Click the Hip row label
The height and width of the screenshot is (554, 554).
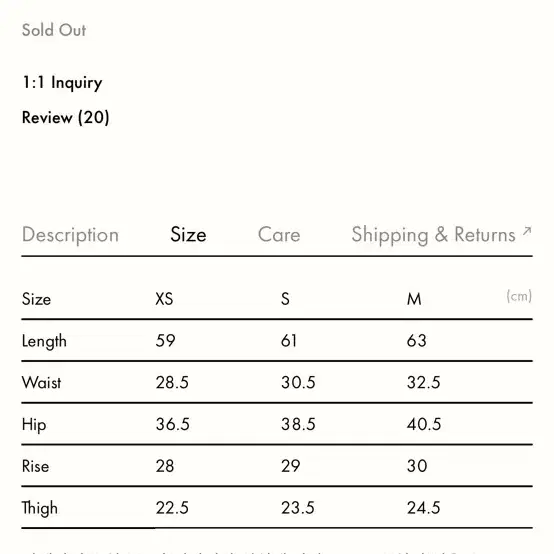click(x=34, y=425)
